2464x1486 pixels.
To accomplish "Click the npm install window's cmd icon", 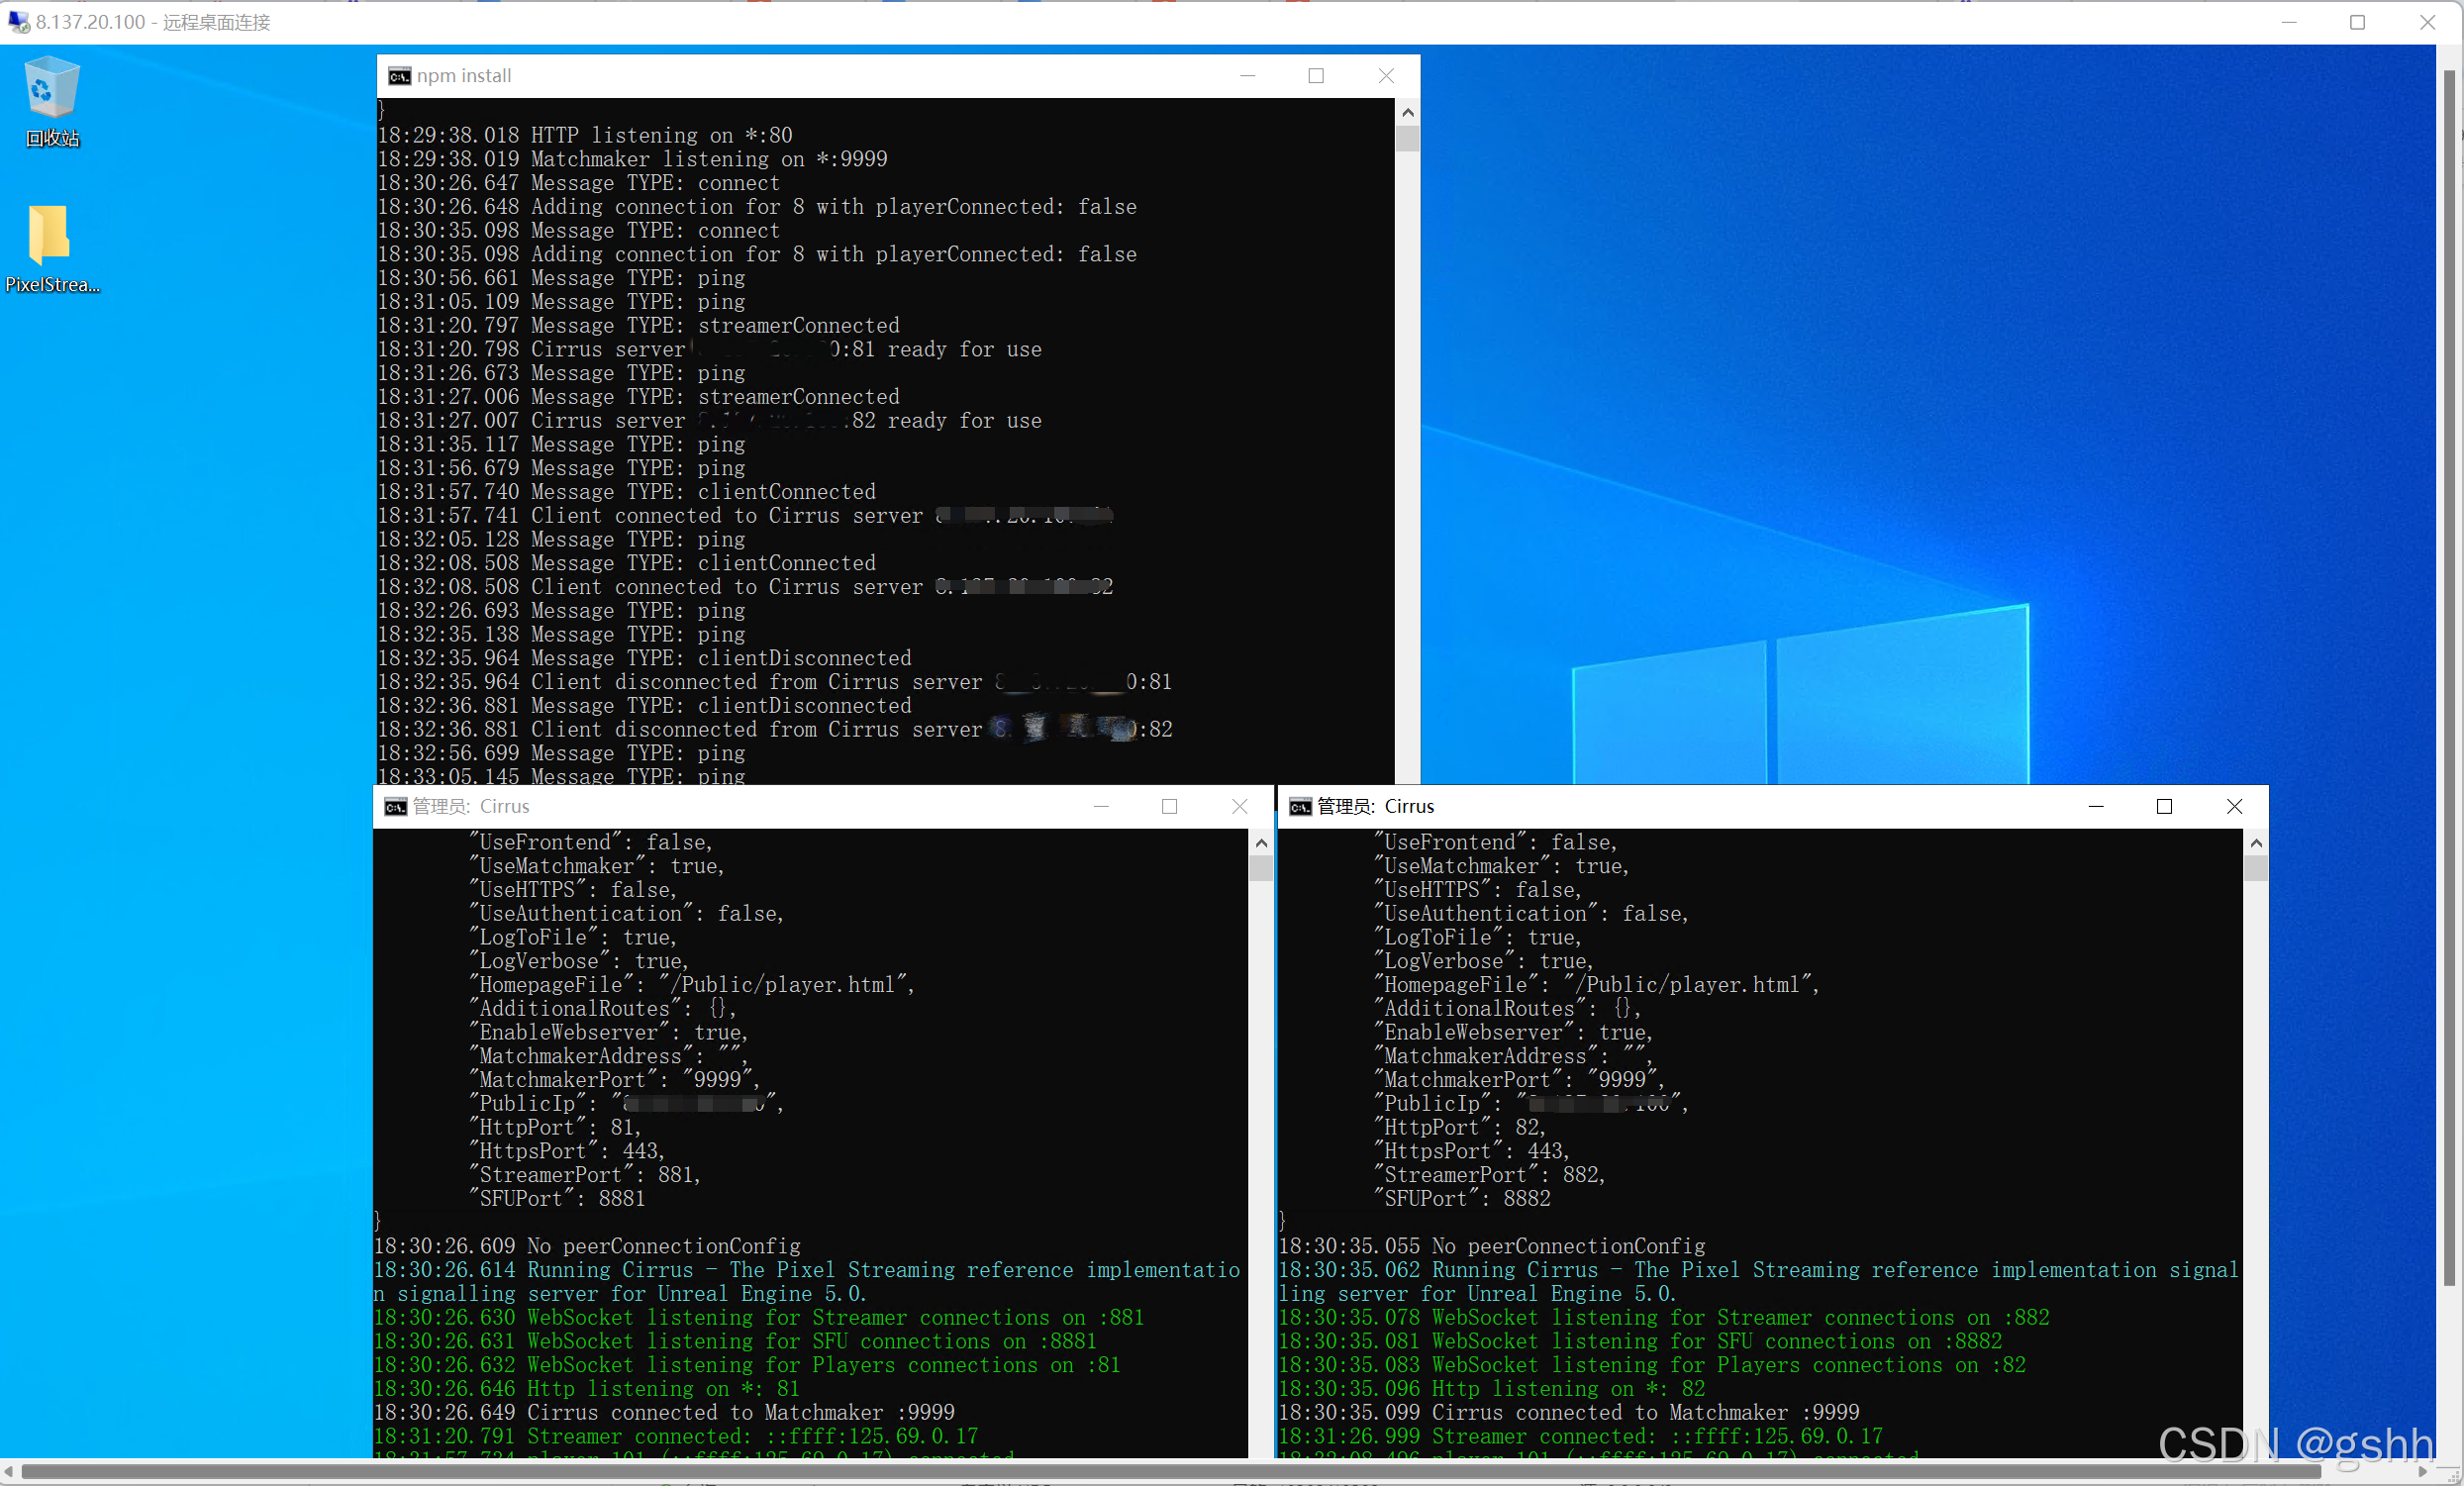I will (x=399, y=76).
